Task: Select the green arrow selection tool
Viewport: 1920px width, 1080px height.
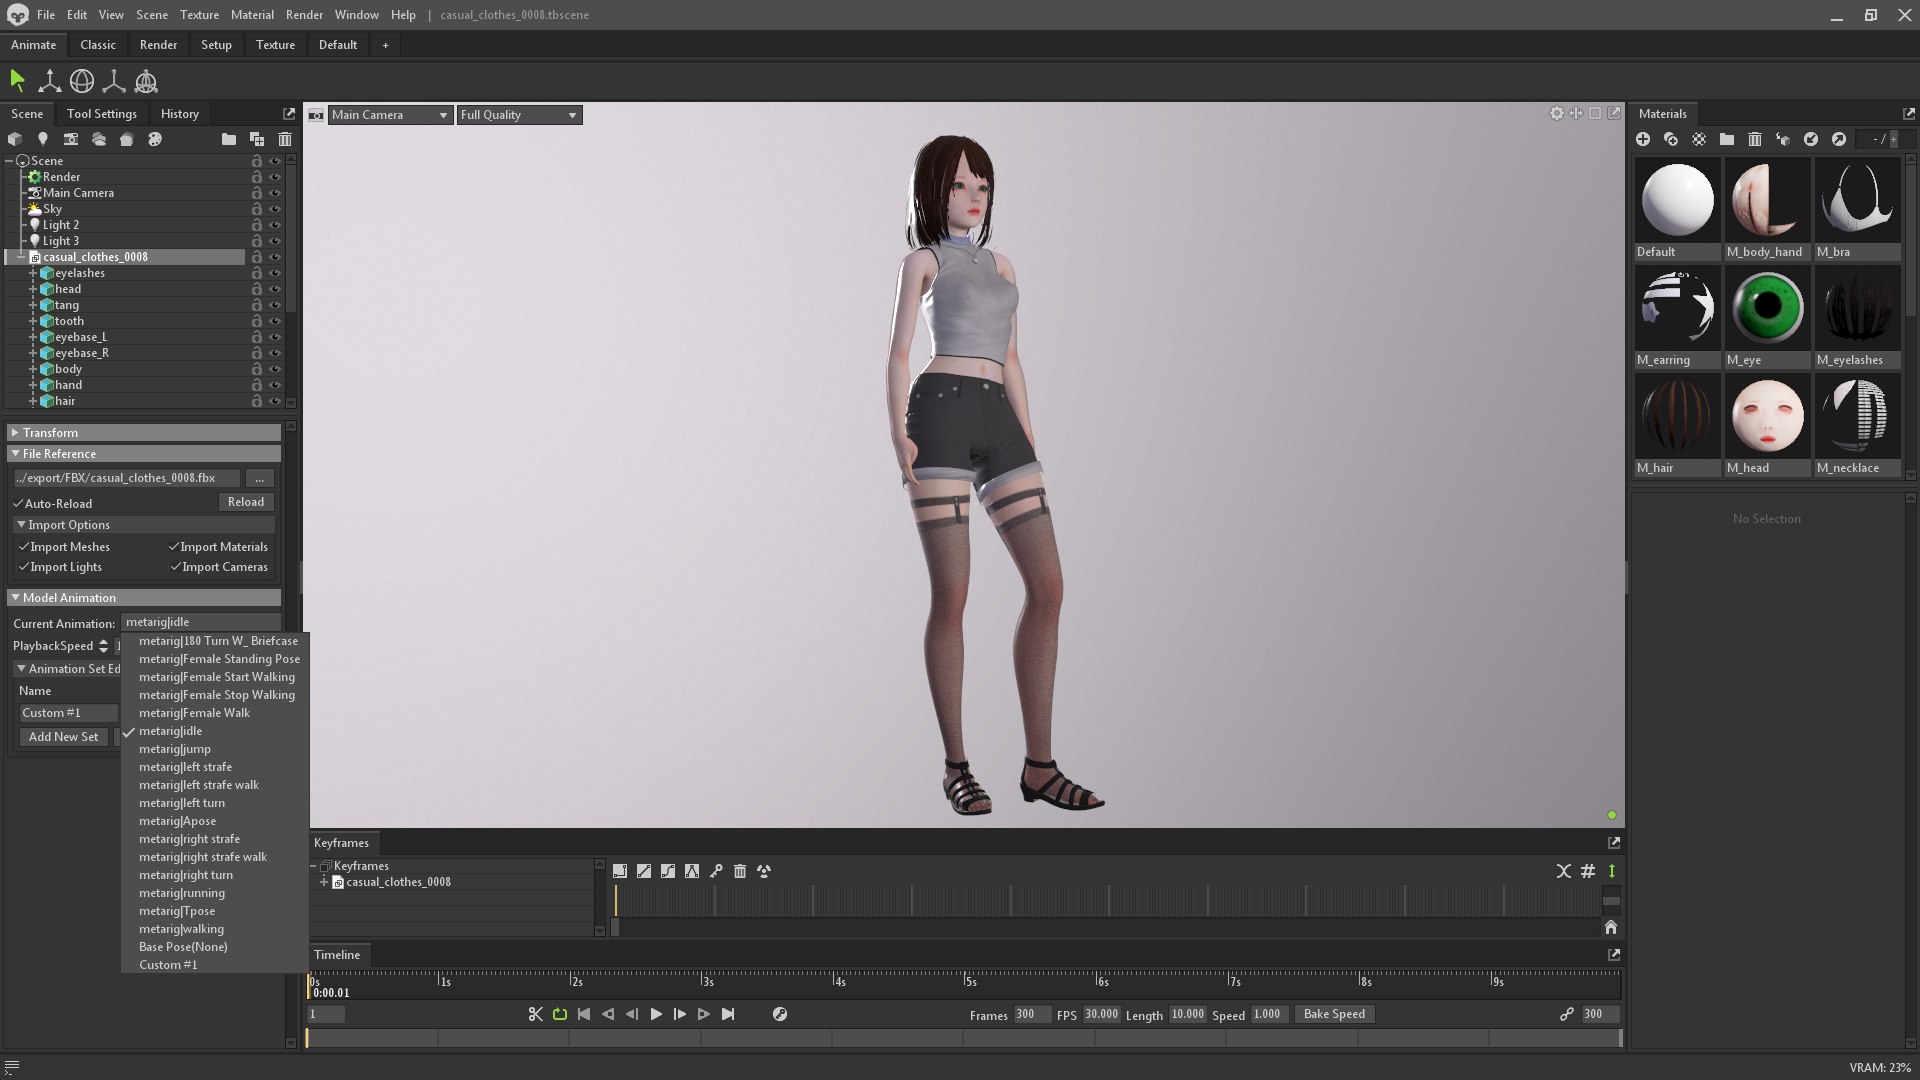Action: [x=17, y=81]
